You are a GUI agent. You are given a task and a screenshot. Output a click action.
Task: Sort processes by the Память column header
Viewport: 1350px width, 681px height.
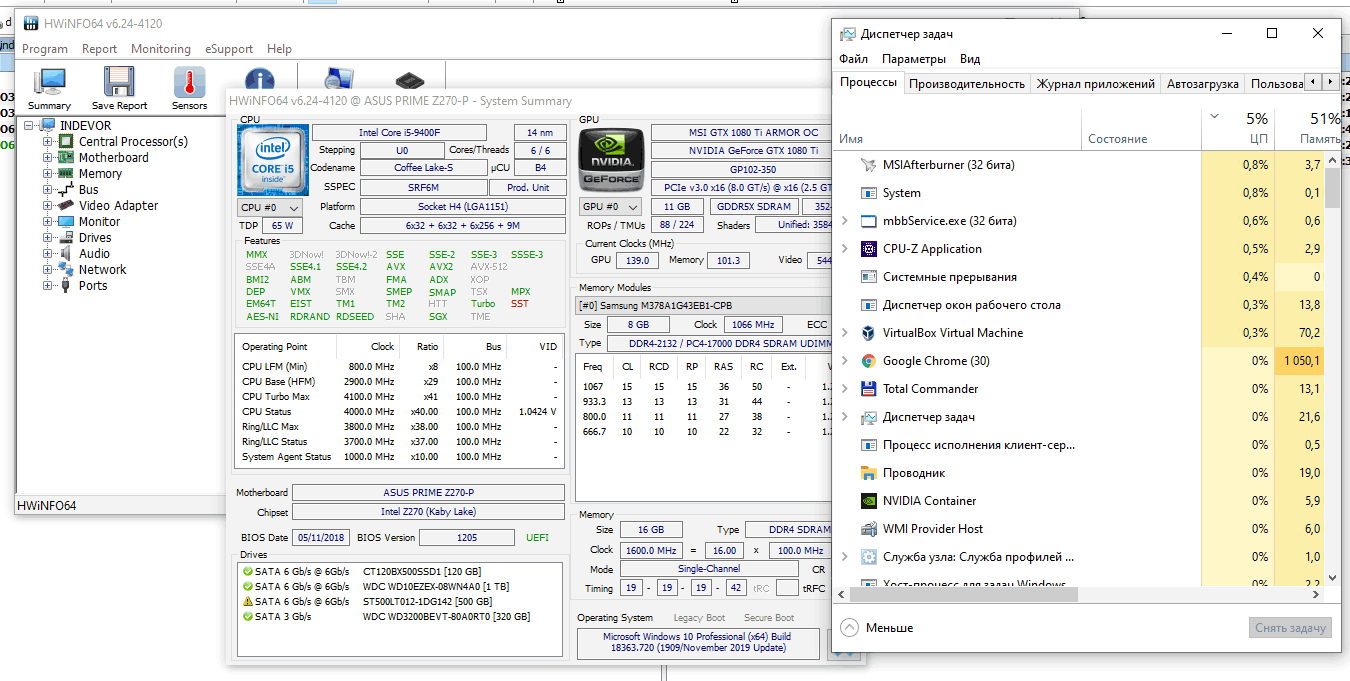click(x=1308, y=128)
